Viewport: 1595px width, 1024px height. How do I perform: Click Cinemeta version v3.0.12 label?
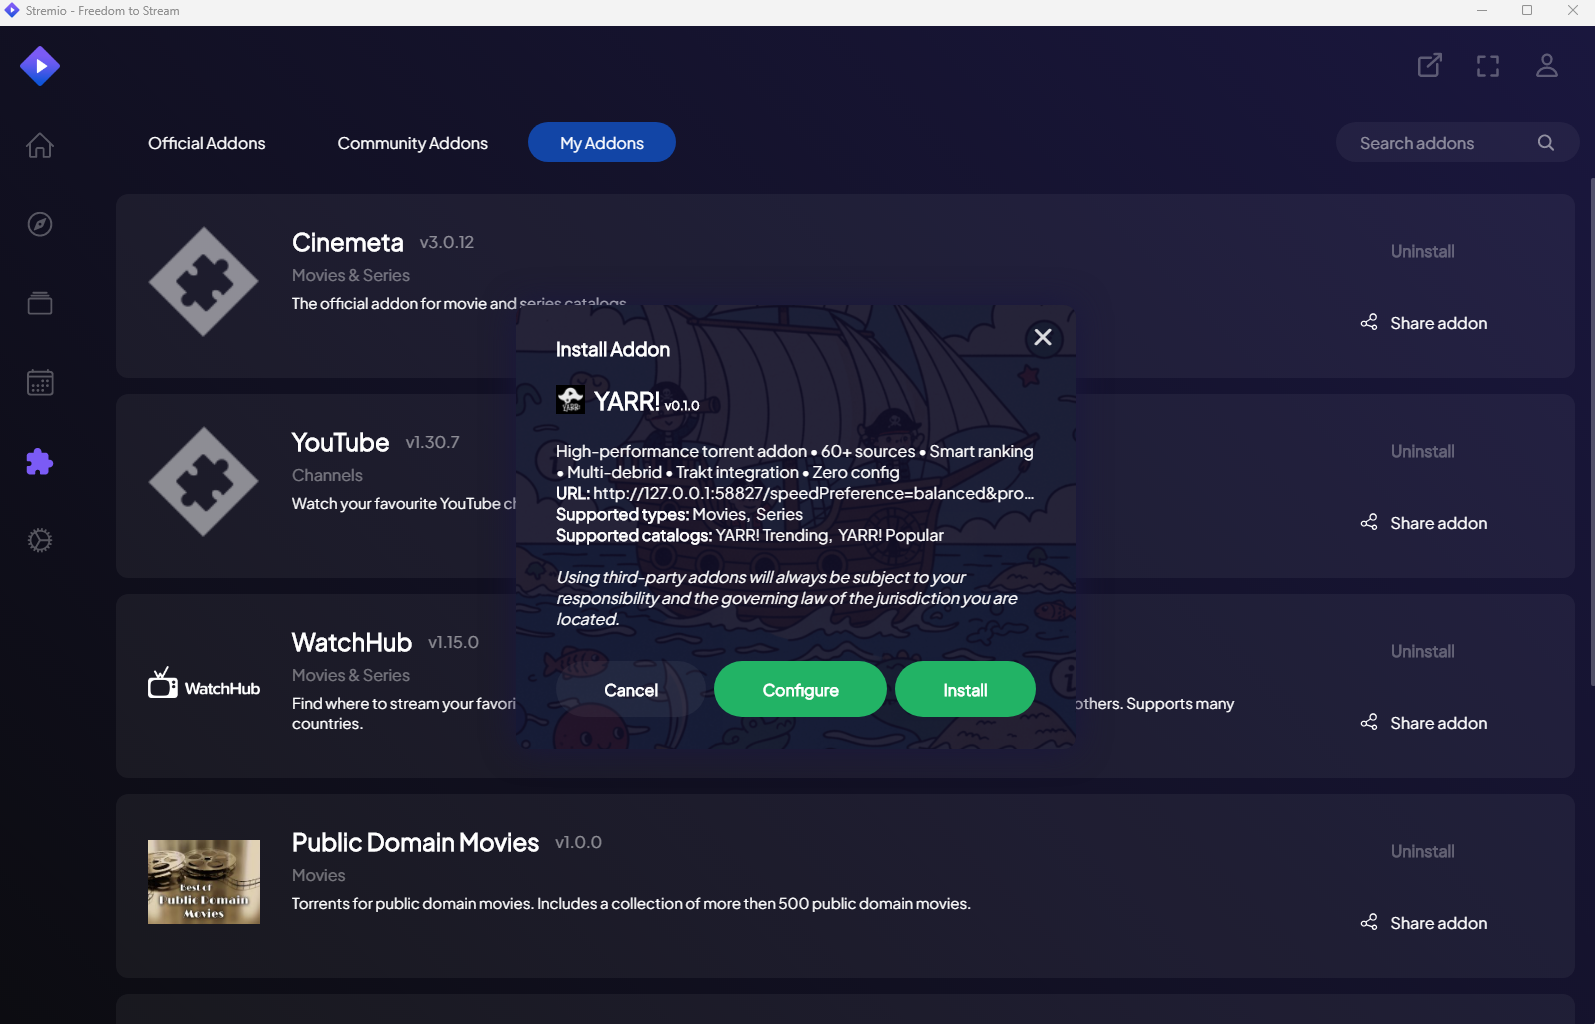click(x=447, y=242)
